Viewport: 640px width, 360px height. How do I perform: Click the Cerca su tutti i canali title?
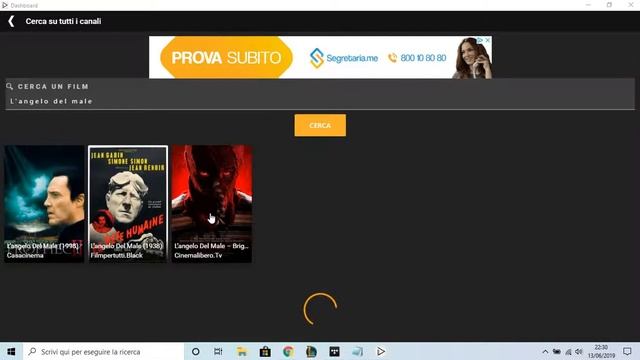[63, 21]
